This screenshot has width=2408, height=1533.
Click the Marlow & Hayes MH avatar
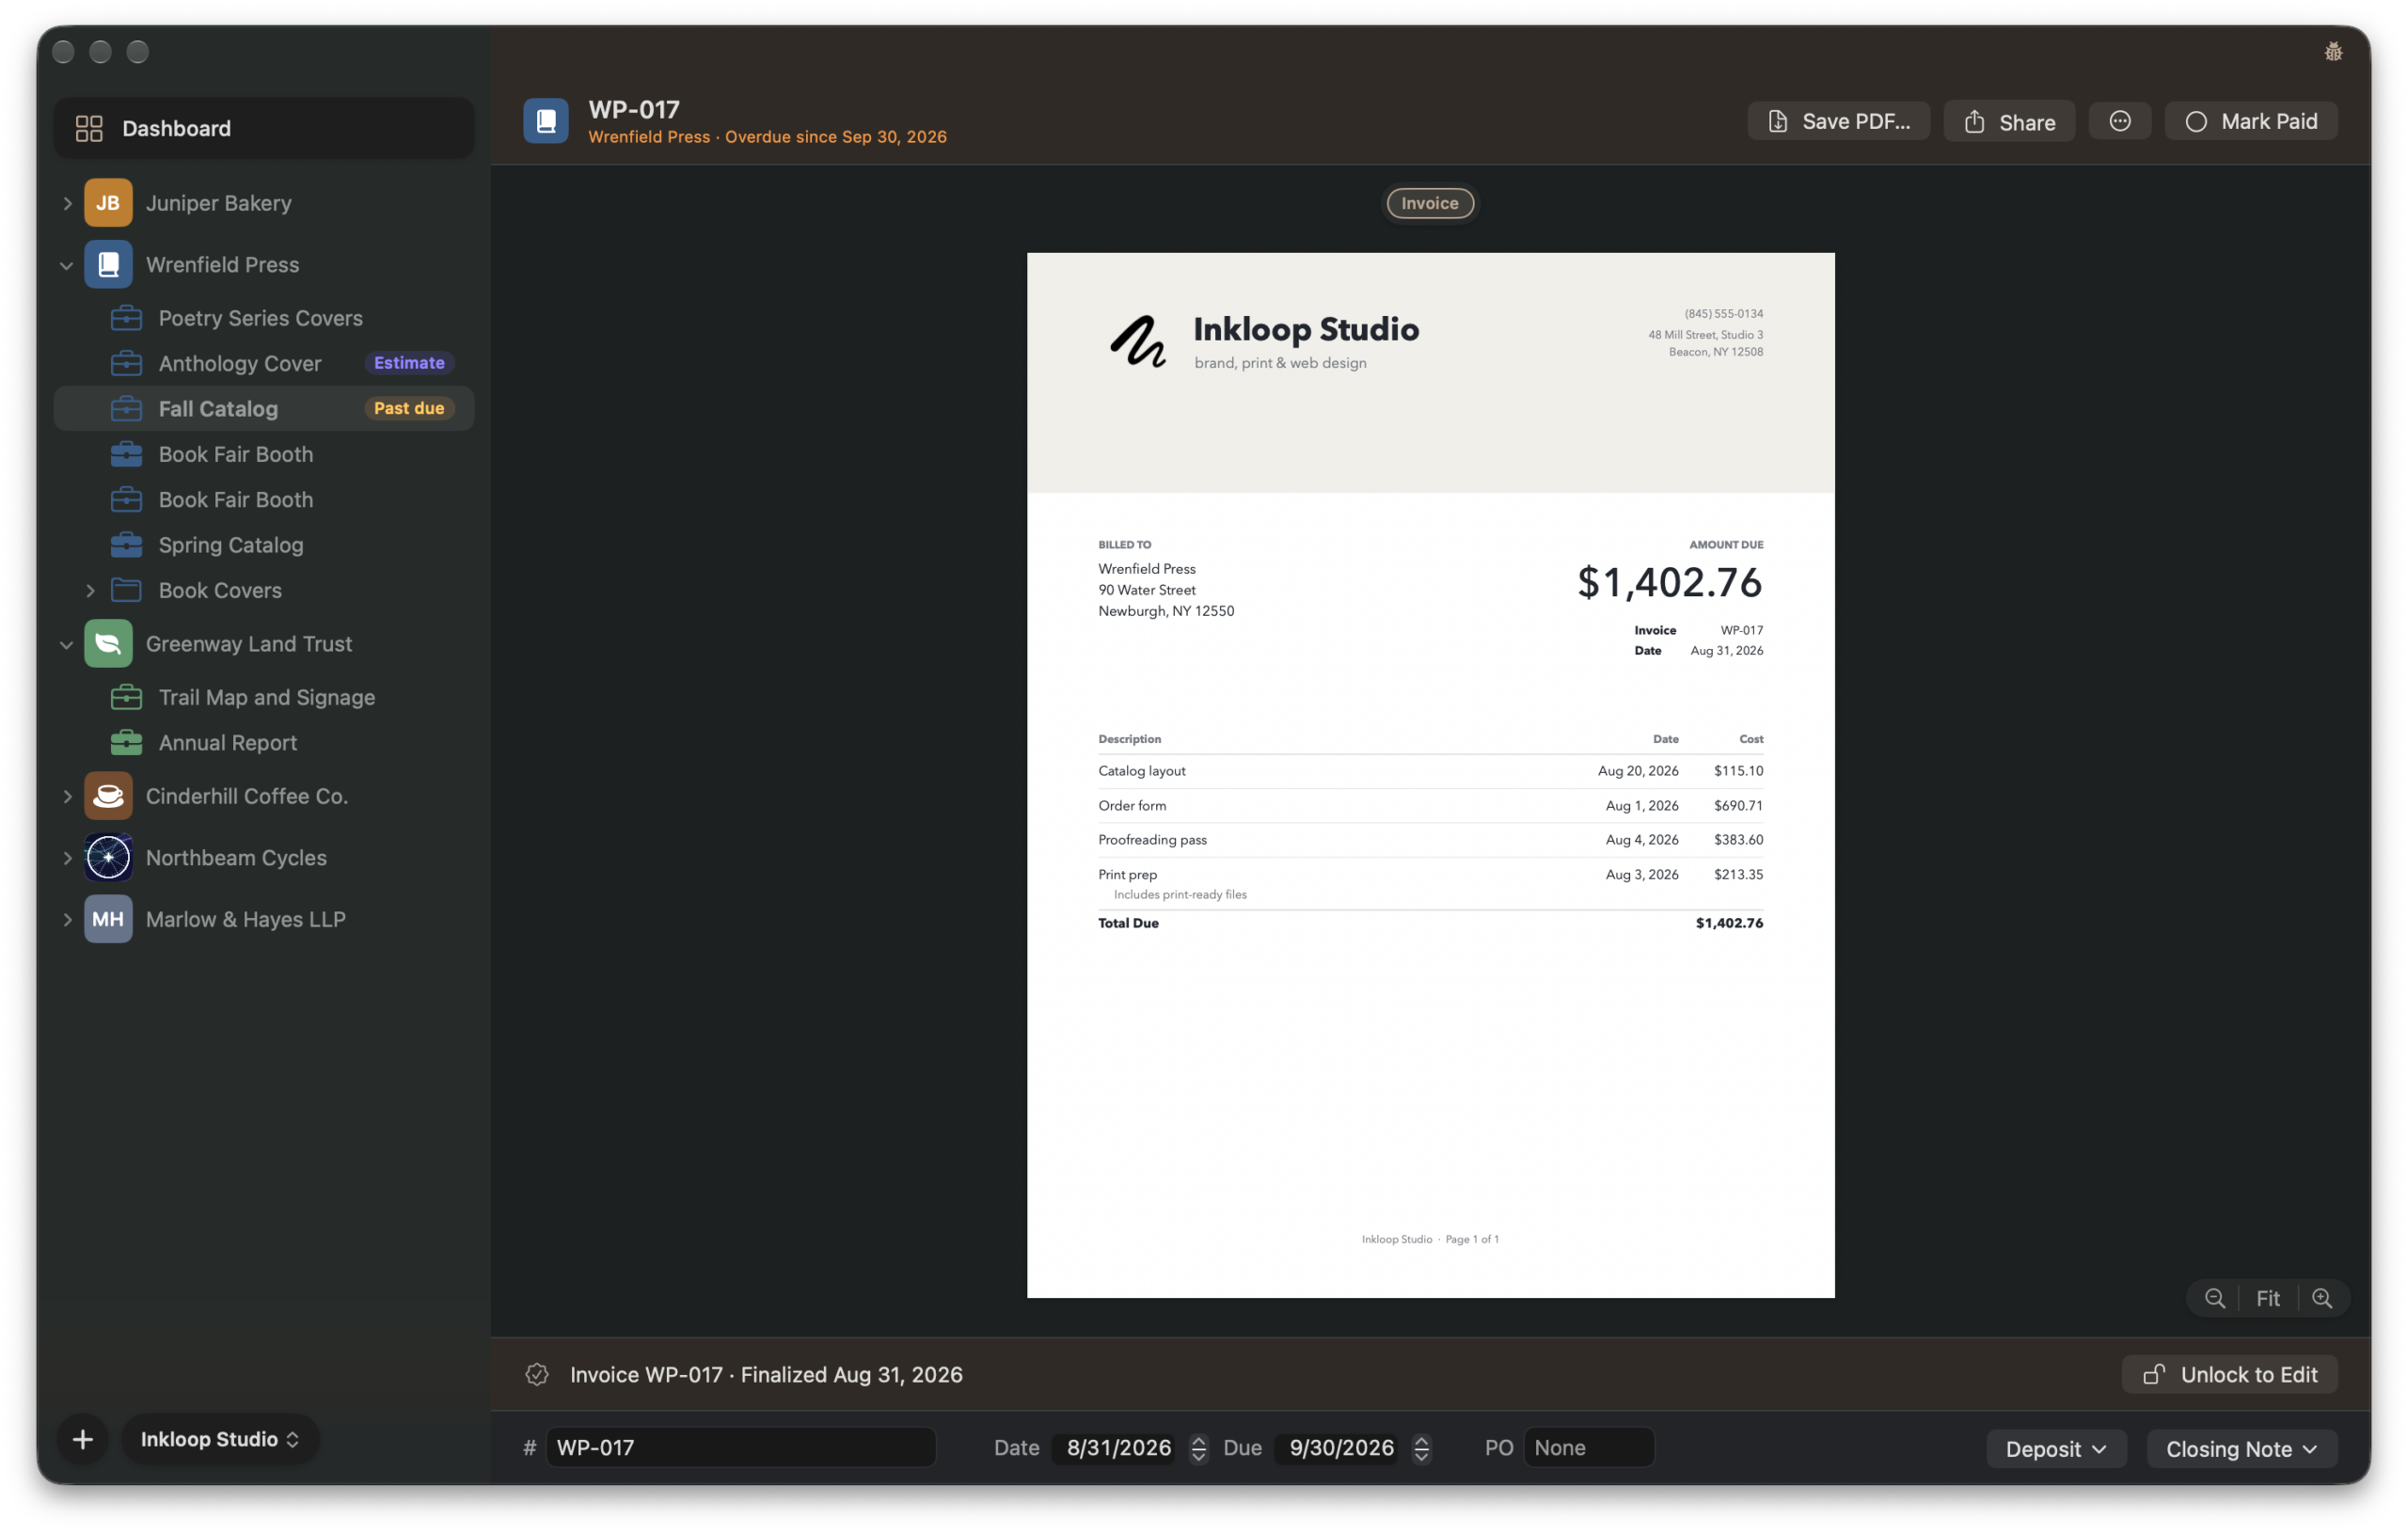tap(108, 920)
